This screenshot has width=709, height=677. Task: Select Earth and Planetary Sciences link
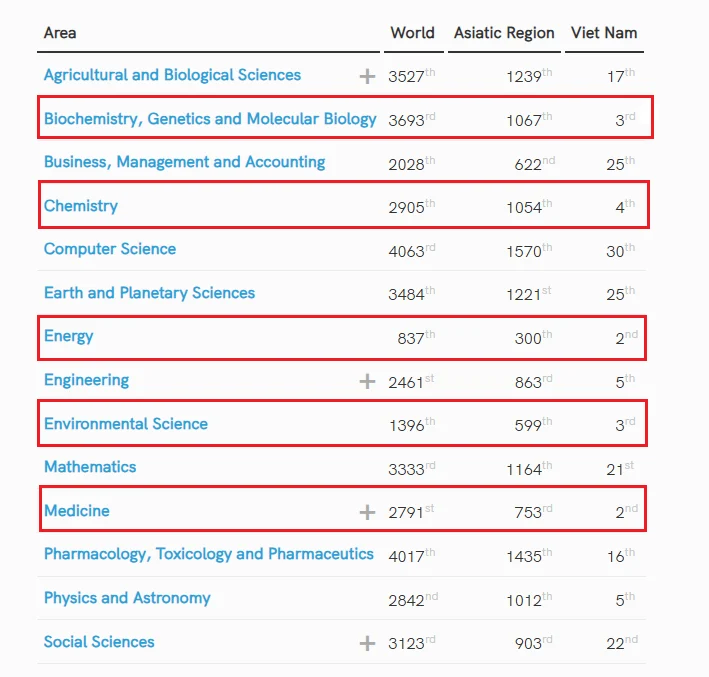point(149,293)
